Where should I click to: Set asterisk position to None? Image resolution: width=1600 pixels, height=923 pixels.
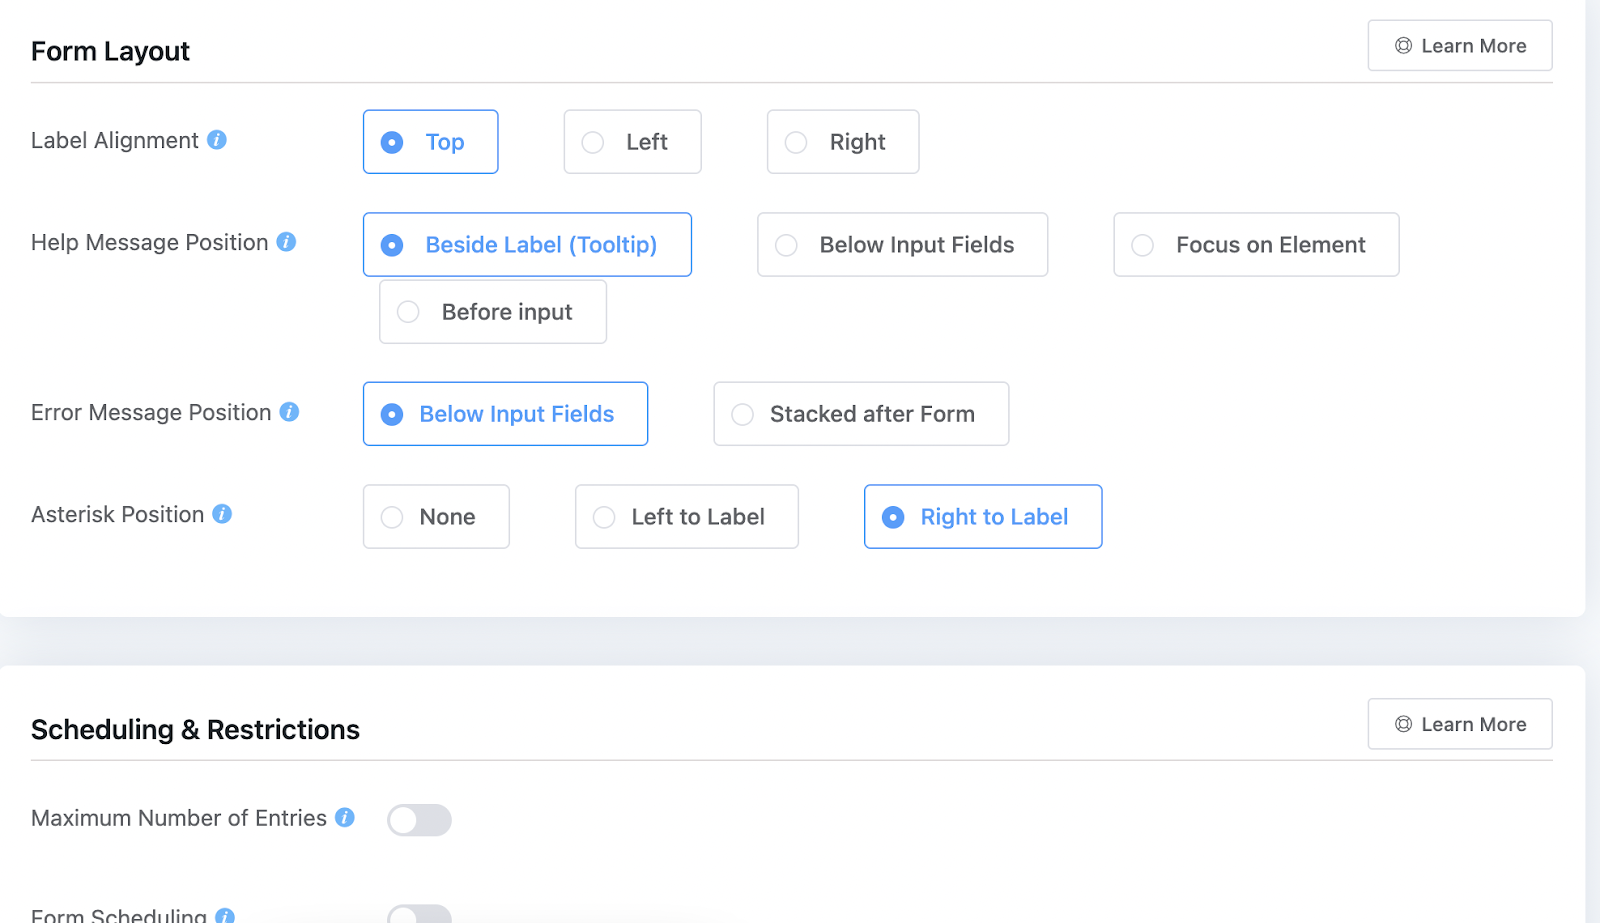tap(435, 517)
